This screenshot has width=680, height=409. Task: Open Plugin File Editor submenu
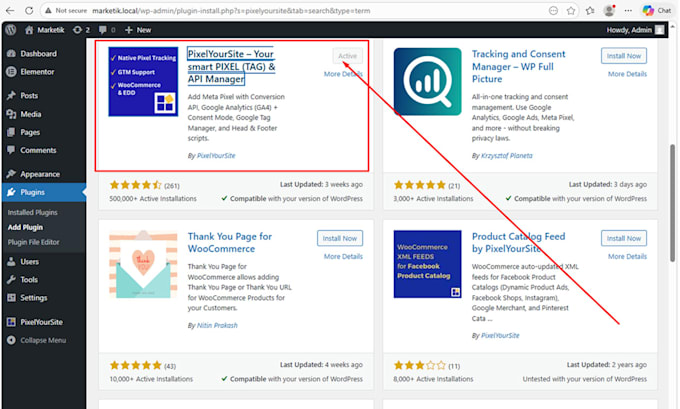pyautogui.click(x=33, y=242)
